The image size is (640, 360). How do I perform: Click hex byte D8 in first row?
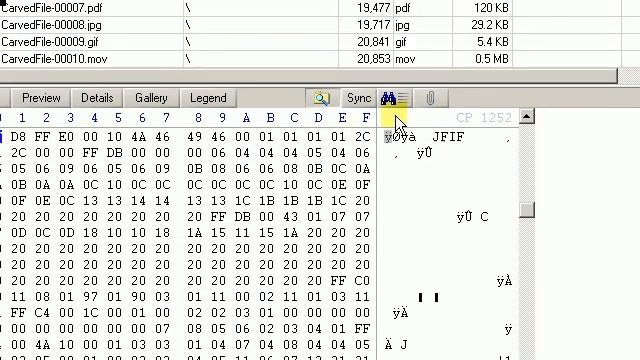click(x=18, y=137)
